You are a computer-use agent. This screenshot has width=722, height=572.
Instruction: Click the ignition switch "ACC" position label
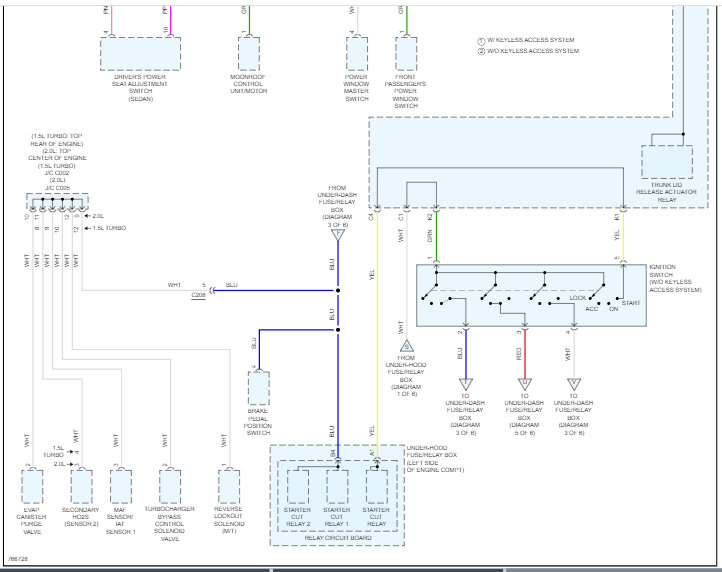(592, 309)
